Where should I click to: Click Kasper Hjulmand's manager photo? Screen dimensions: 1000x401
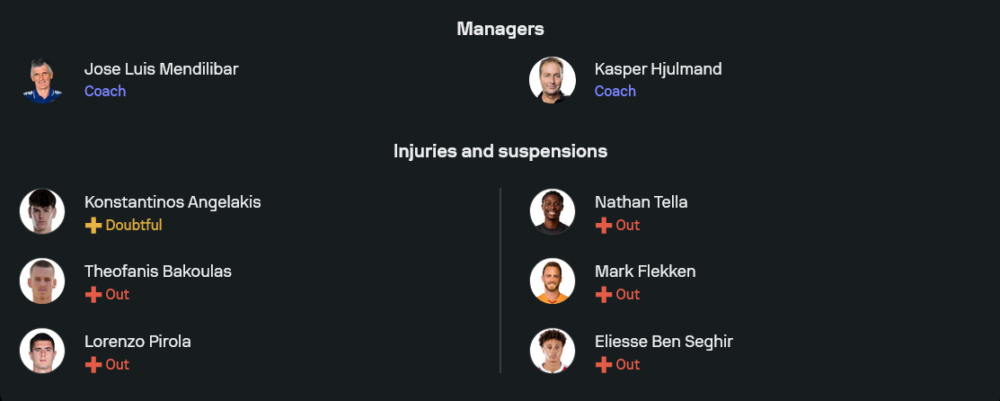[552, 80]
